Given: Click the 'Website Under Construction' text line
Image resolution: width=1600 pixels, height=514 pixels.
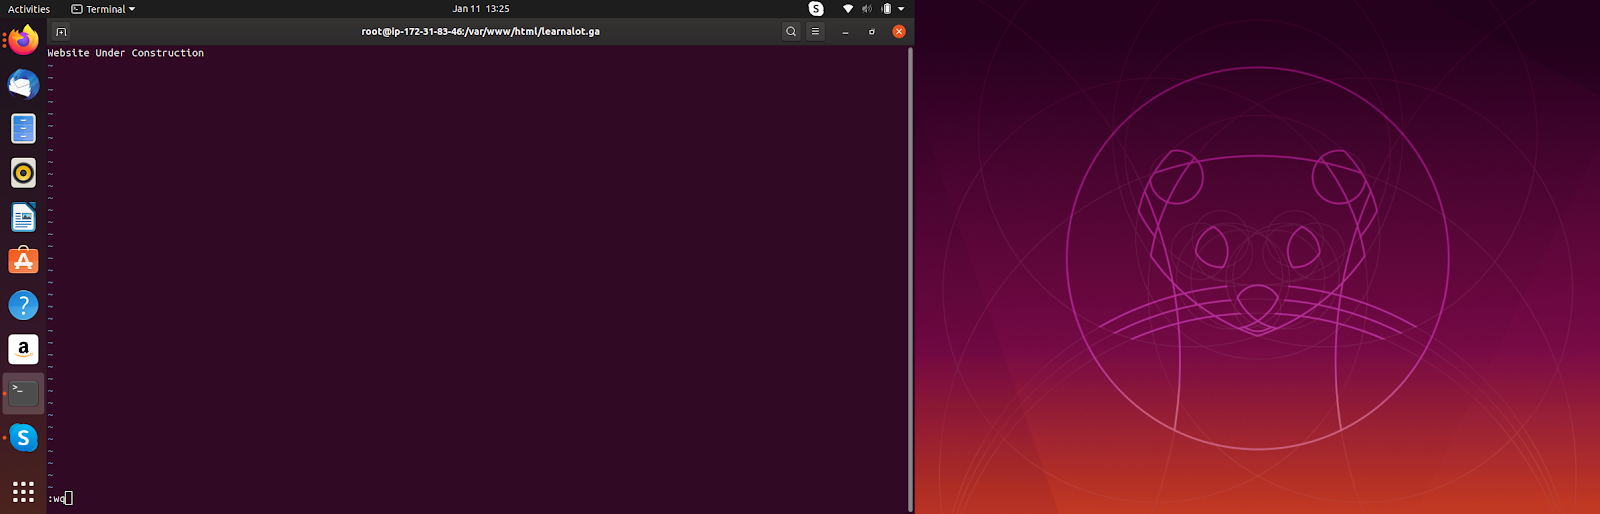Looking at the screenshot, I should point(126,53).
